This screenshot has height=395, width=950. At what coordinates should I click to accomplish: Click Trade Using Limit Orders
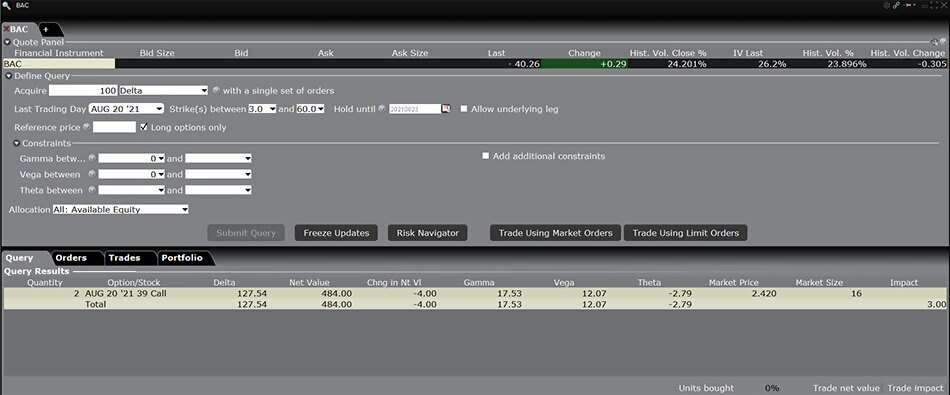coord(685,233)
